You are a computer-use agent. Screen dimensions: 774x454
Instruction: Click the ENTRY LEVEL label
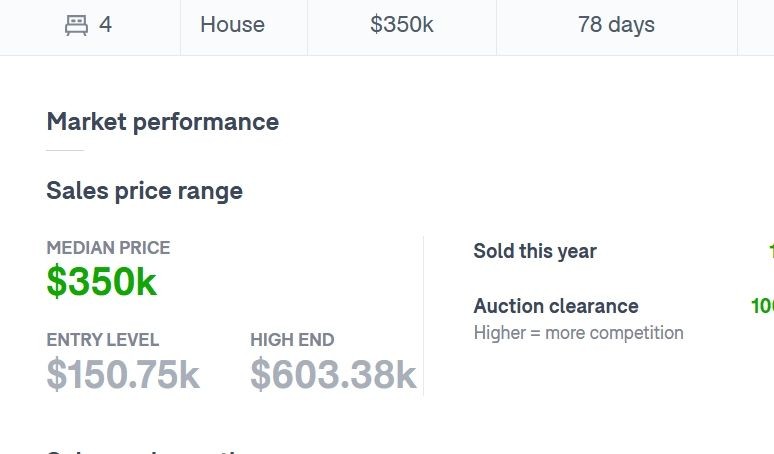(103, 340)
